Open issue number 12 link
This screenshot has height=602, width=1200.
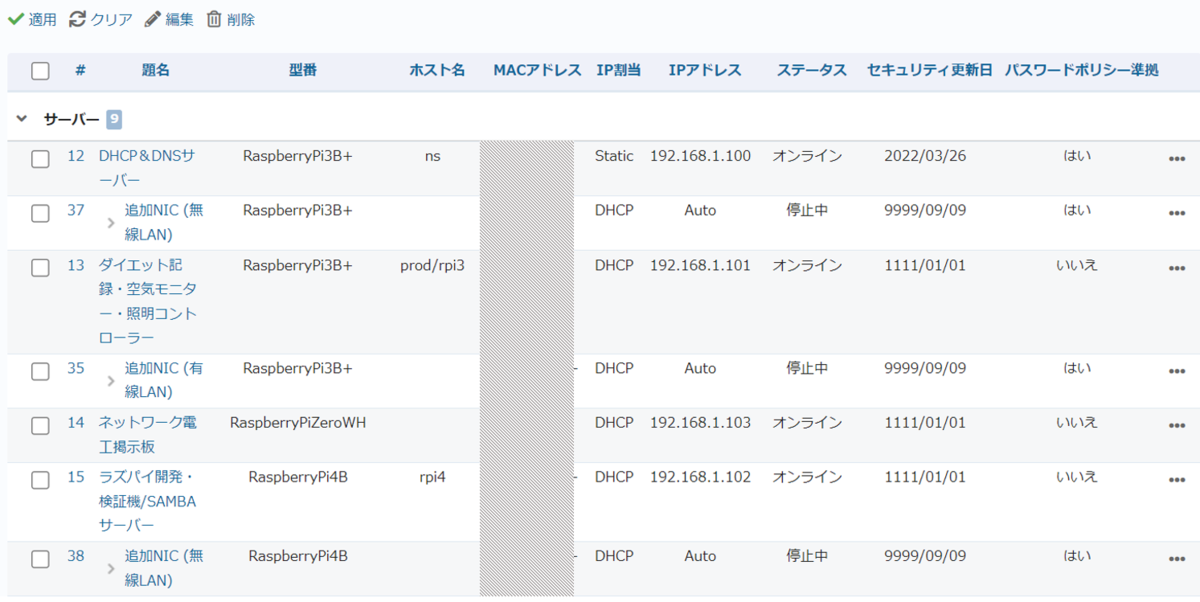pyautogui.click(x=76, y=156)
